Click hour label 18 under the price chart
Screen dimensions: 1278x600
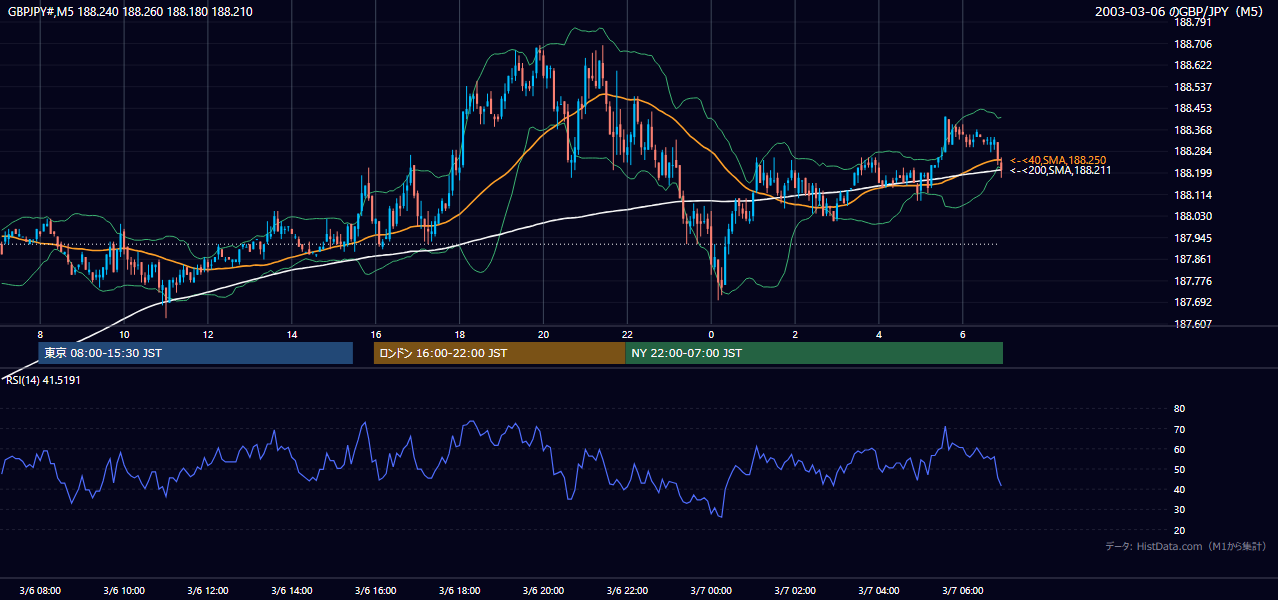(x=459, y=334)
